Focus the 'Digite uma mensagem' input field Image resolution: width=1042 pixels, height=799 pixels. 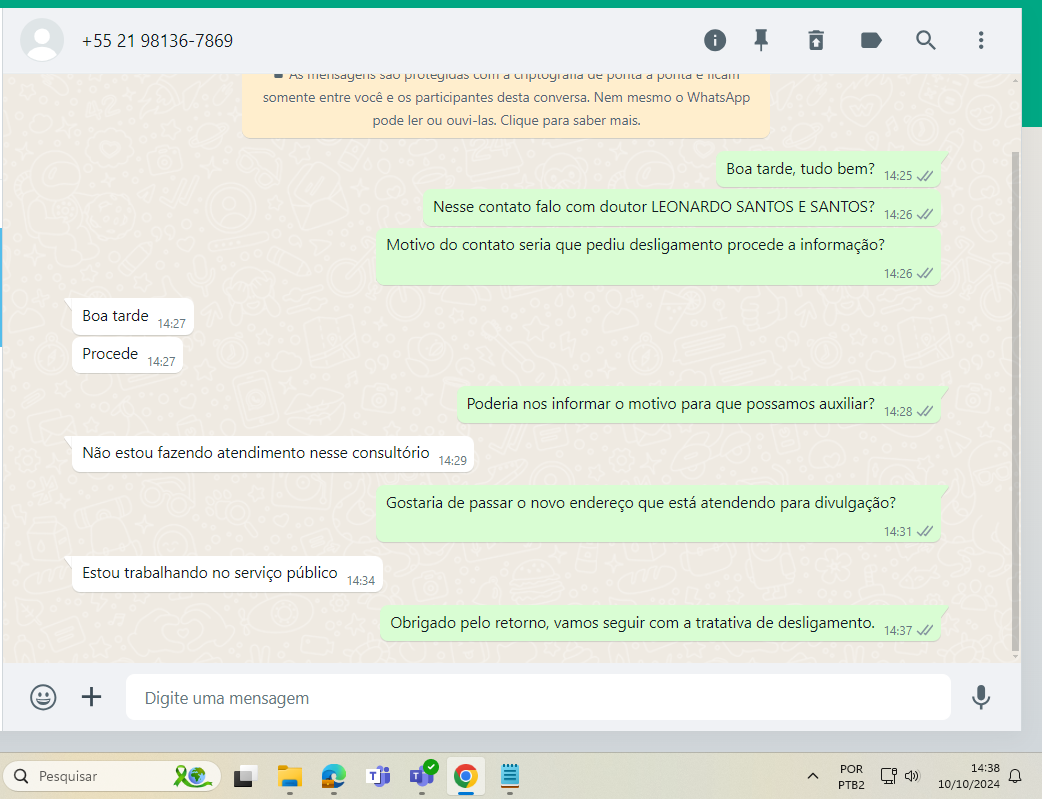[538, 697]
